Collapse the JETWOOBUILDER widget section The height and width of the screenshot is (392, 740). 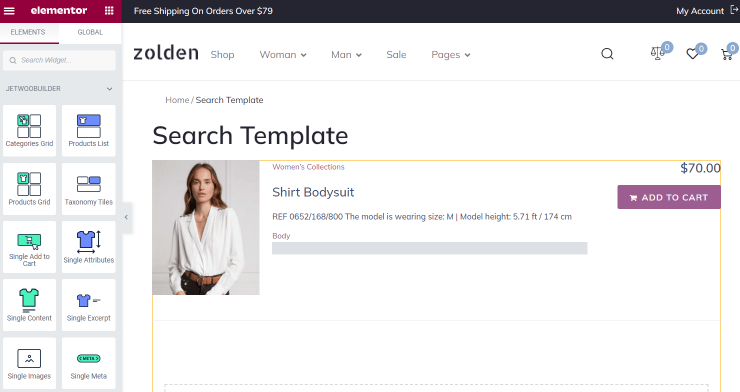click(109, 89)
